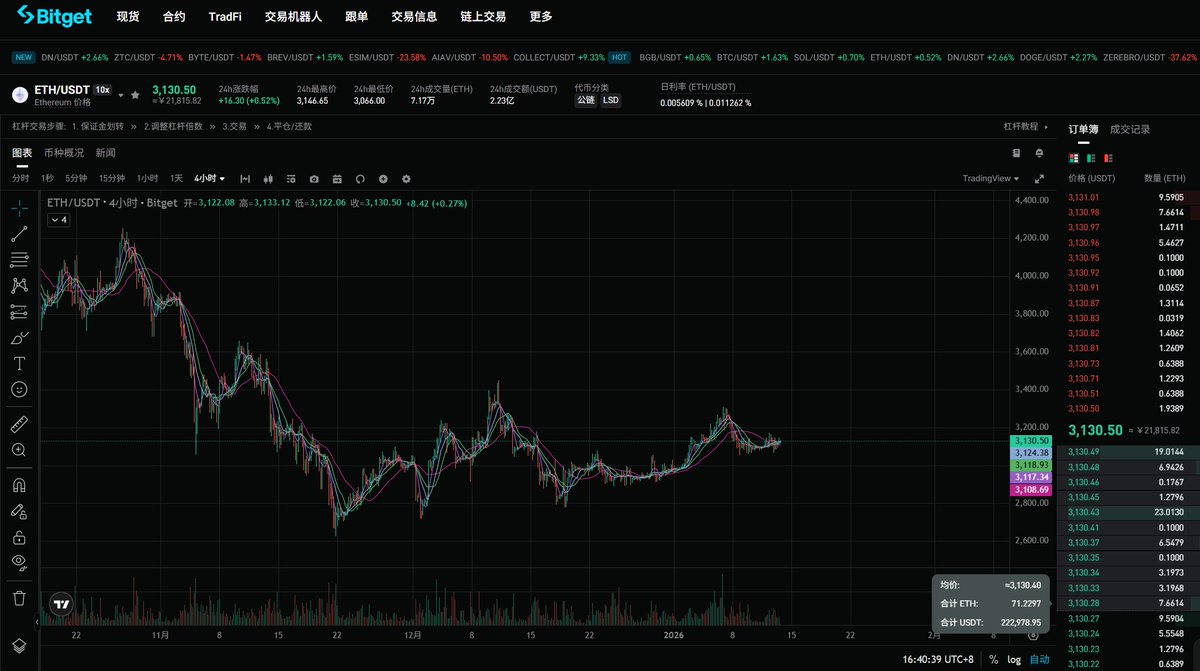Delete drawings with the trash icon
1200x671 pixels.
pos(19,598)
